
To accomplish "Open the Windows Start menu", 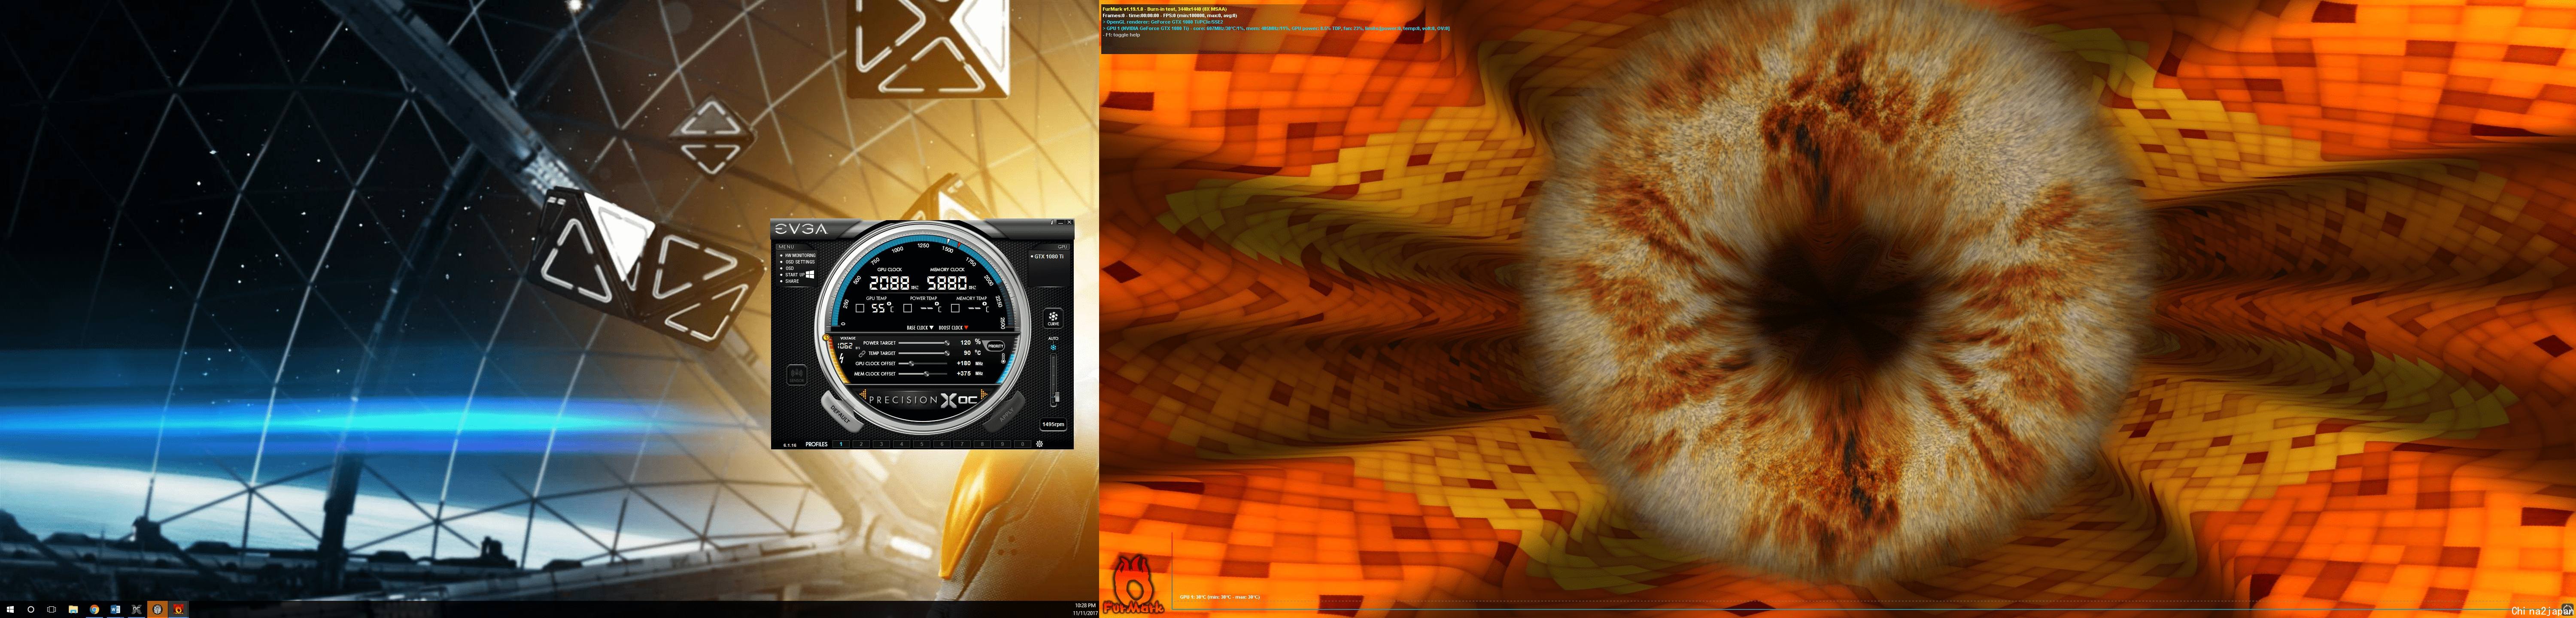I will pos(10,609).
